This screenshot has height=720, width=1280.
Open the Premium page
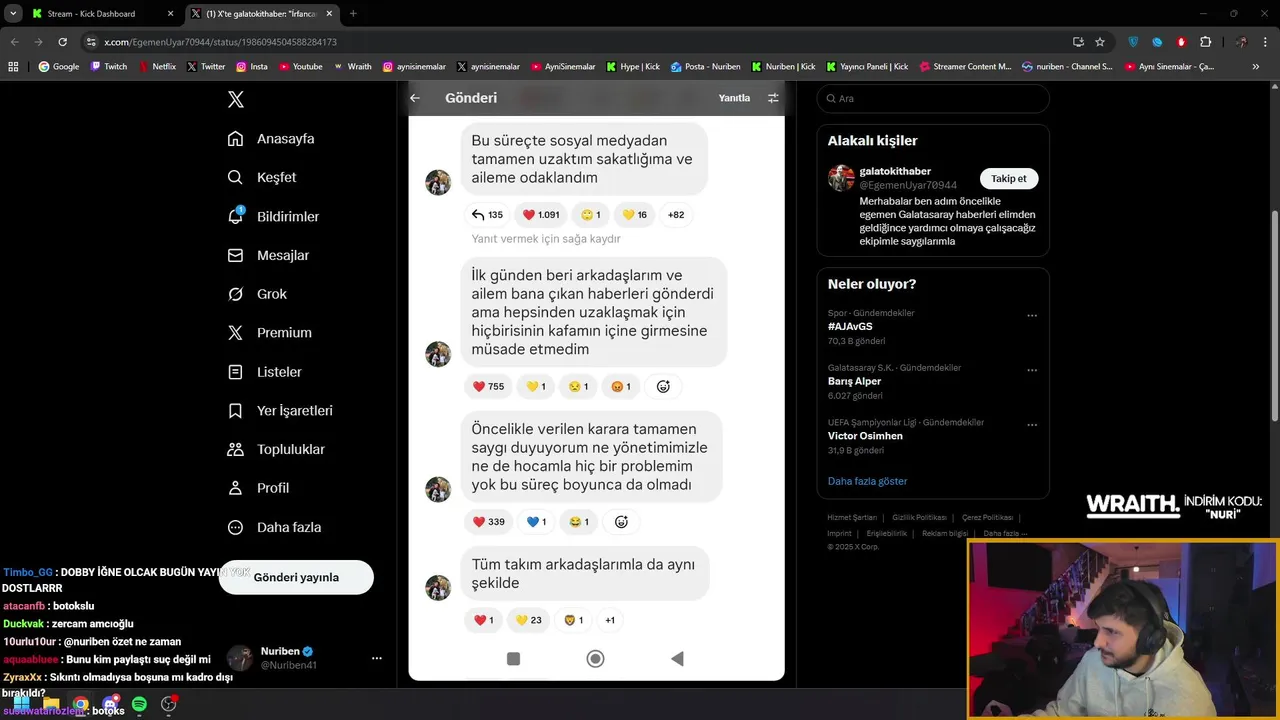(x=269, y=332)
